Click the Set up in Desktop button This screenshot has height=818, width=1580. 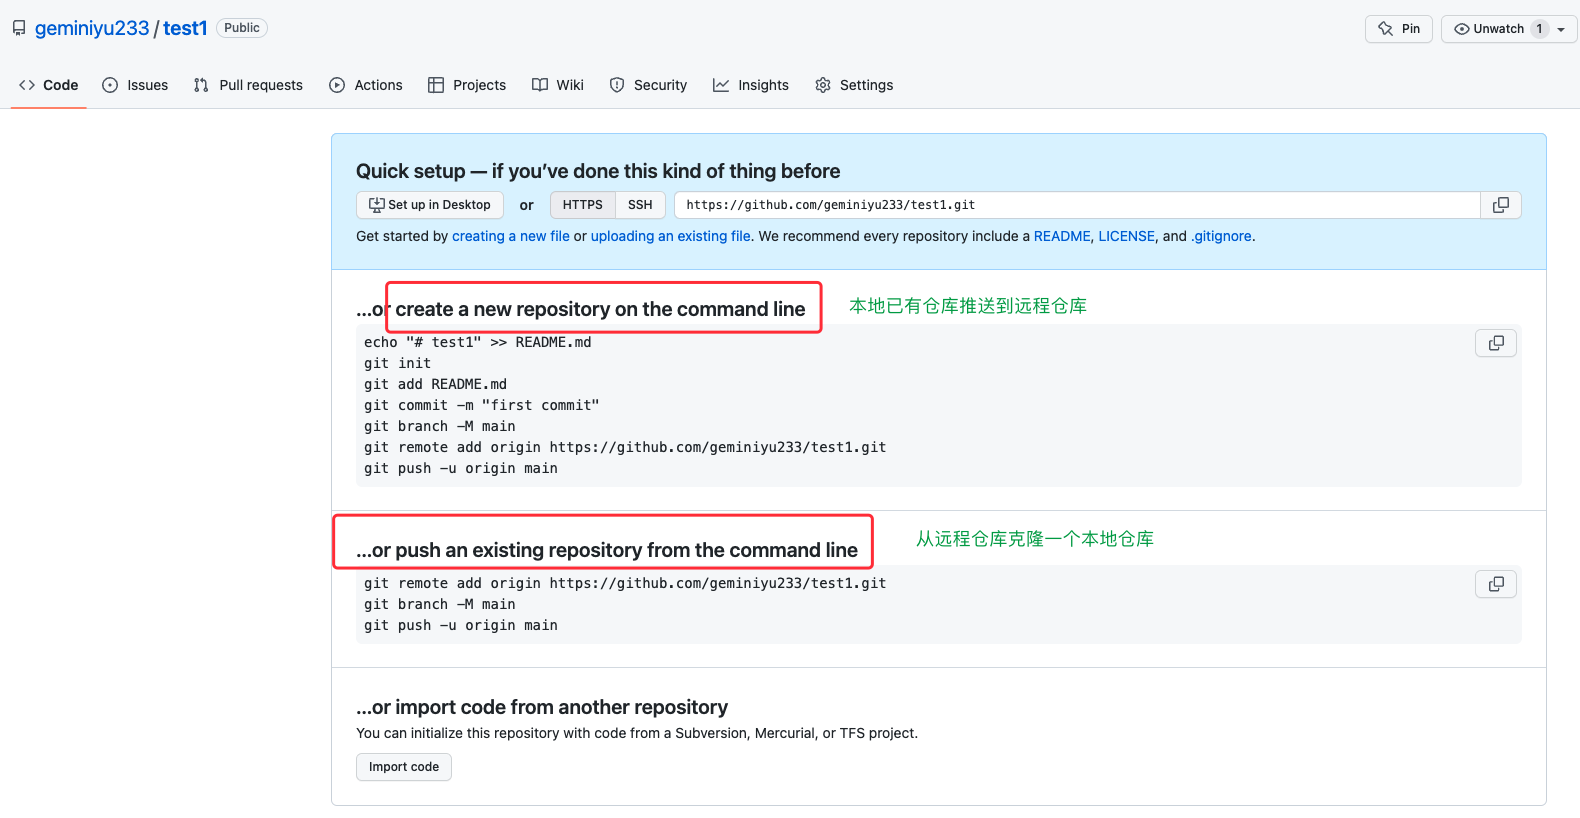(430, 205)
